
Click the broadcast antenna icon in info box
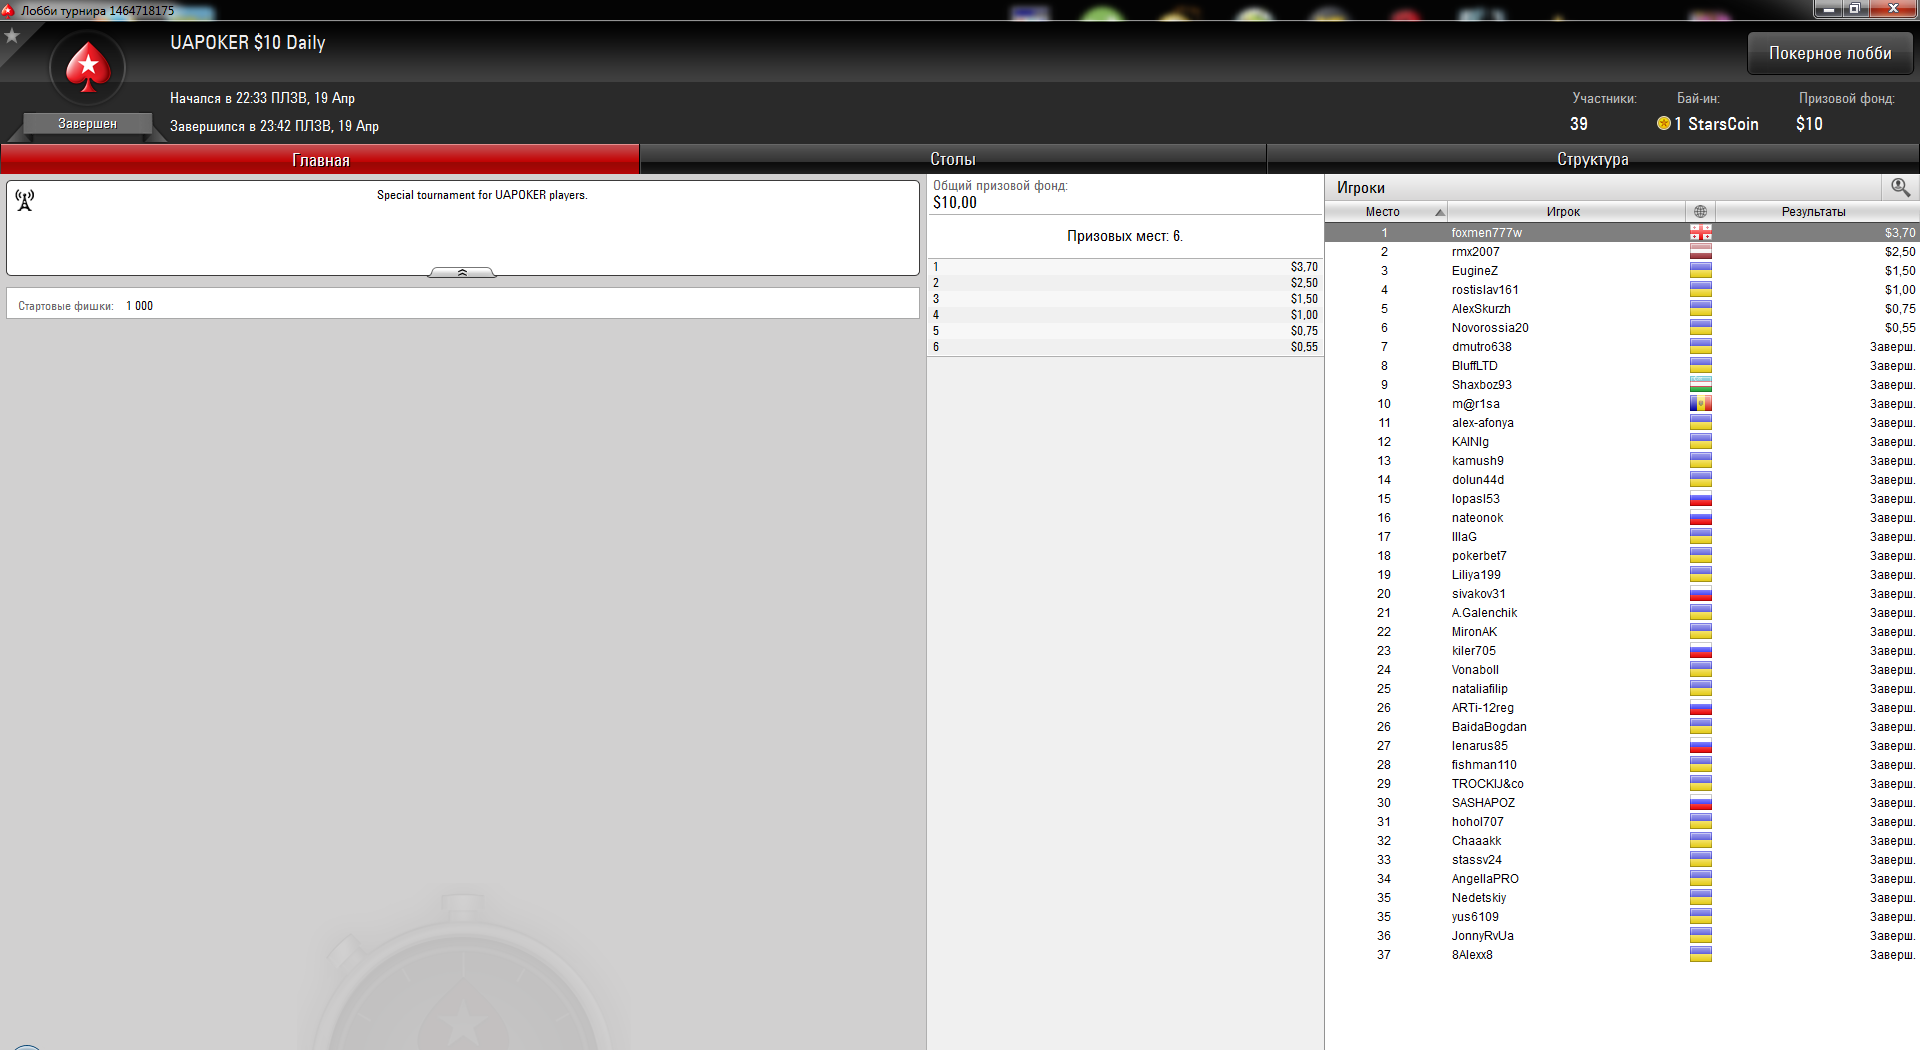(25, 200)
